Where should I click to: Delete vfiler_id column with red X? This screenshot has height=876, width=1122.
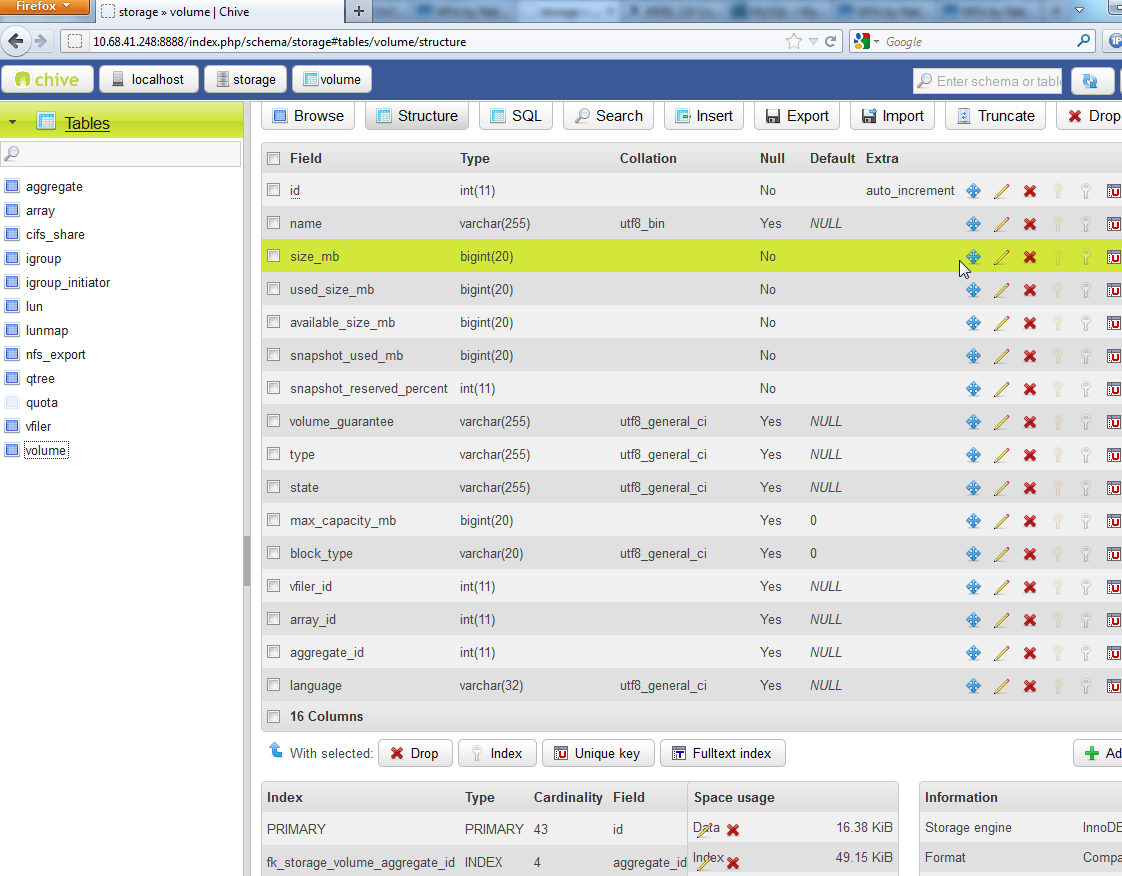coord(1030,587)
